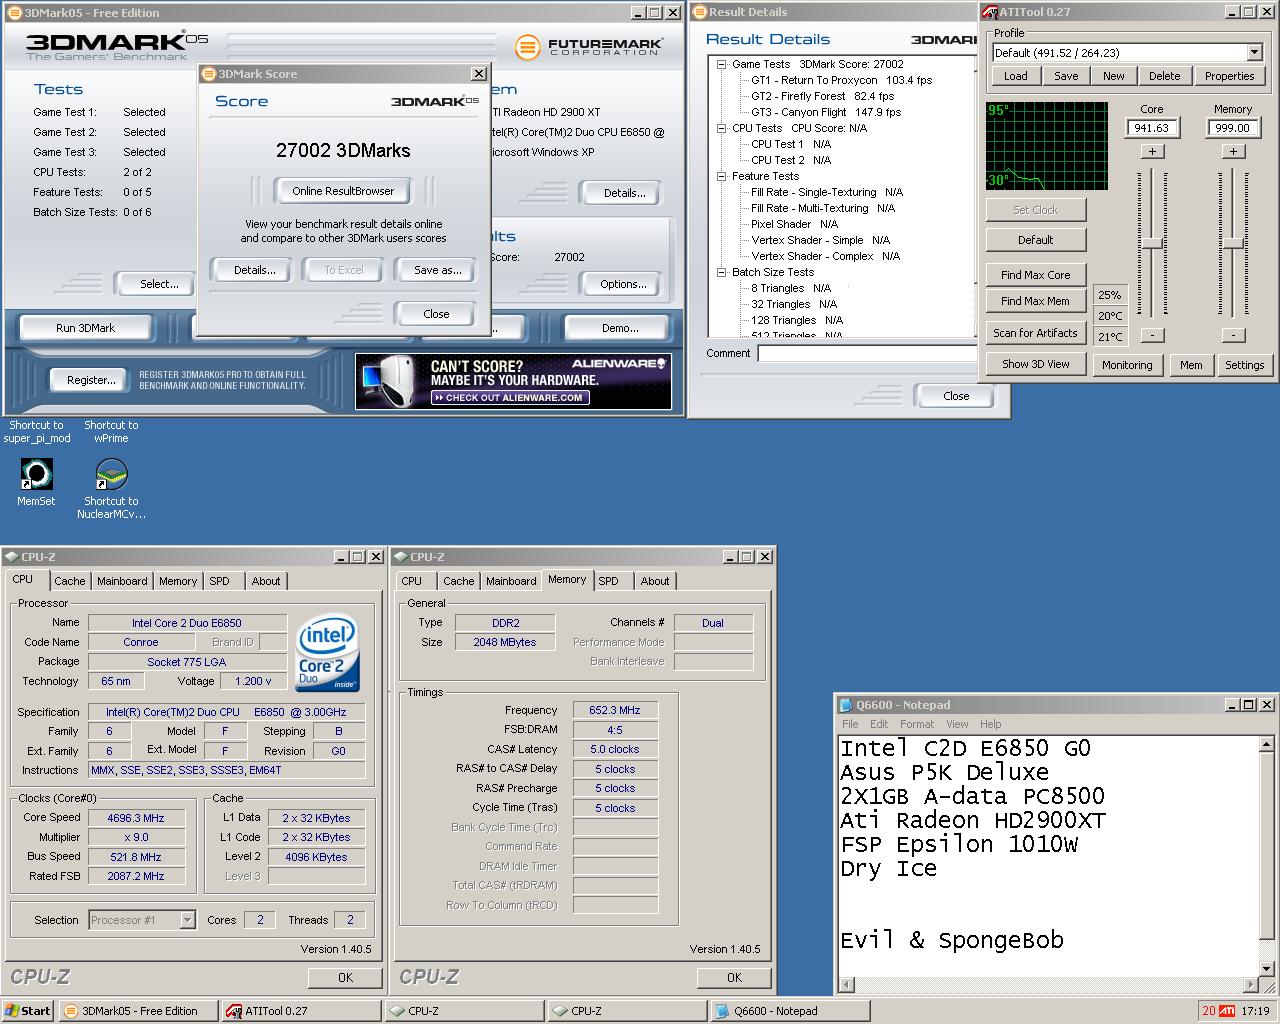Click Save profile button in ATITool

1066,76
